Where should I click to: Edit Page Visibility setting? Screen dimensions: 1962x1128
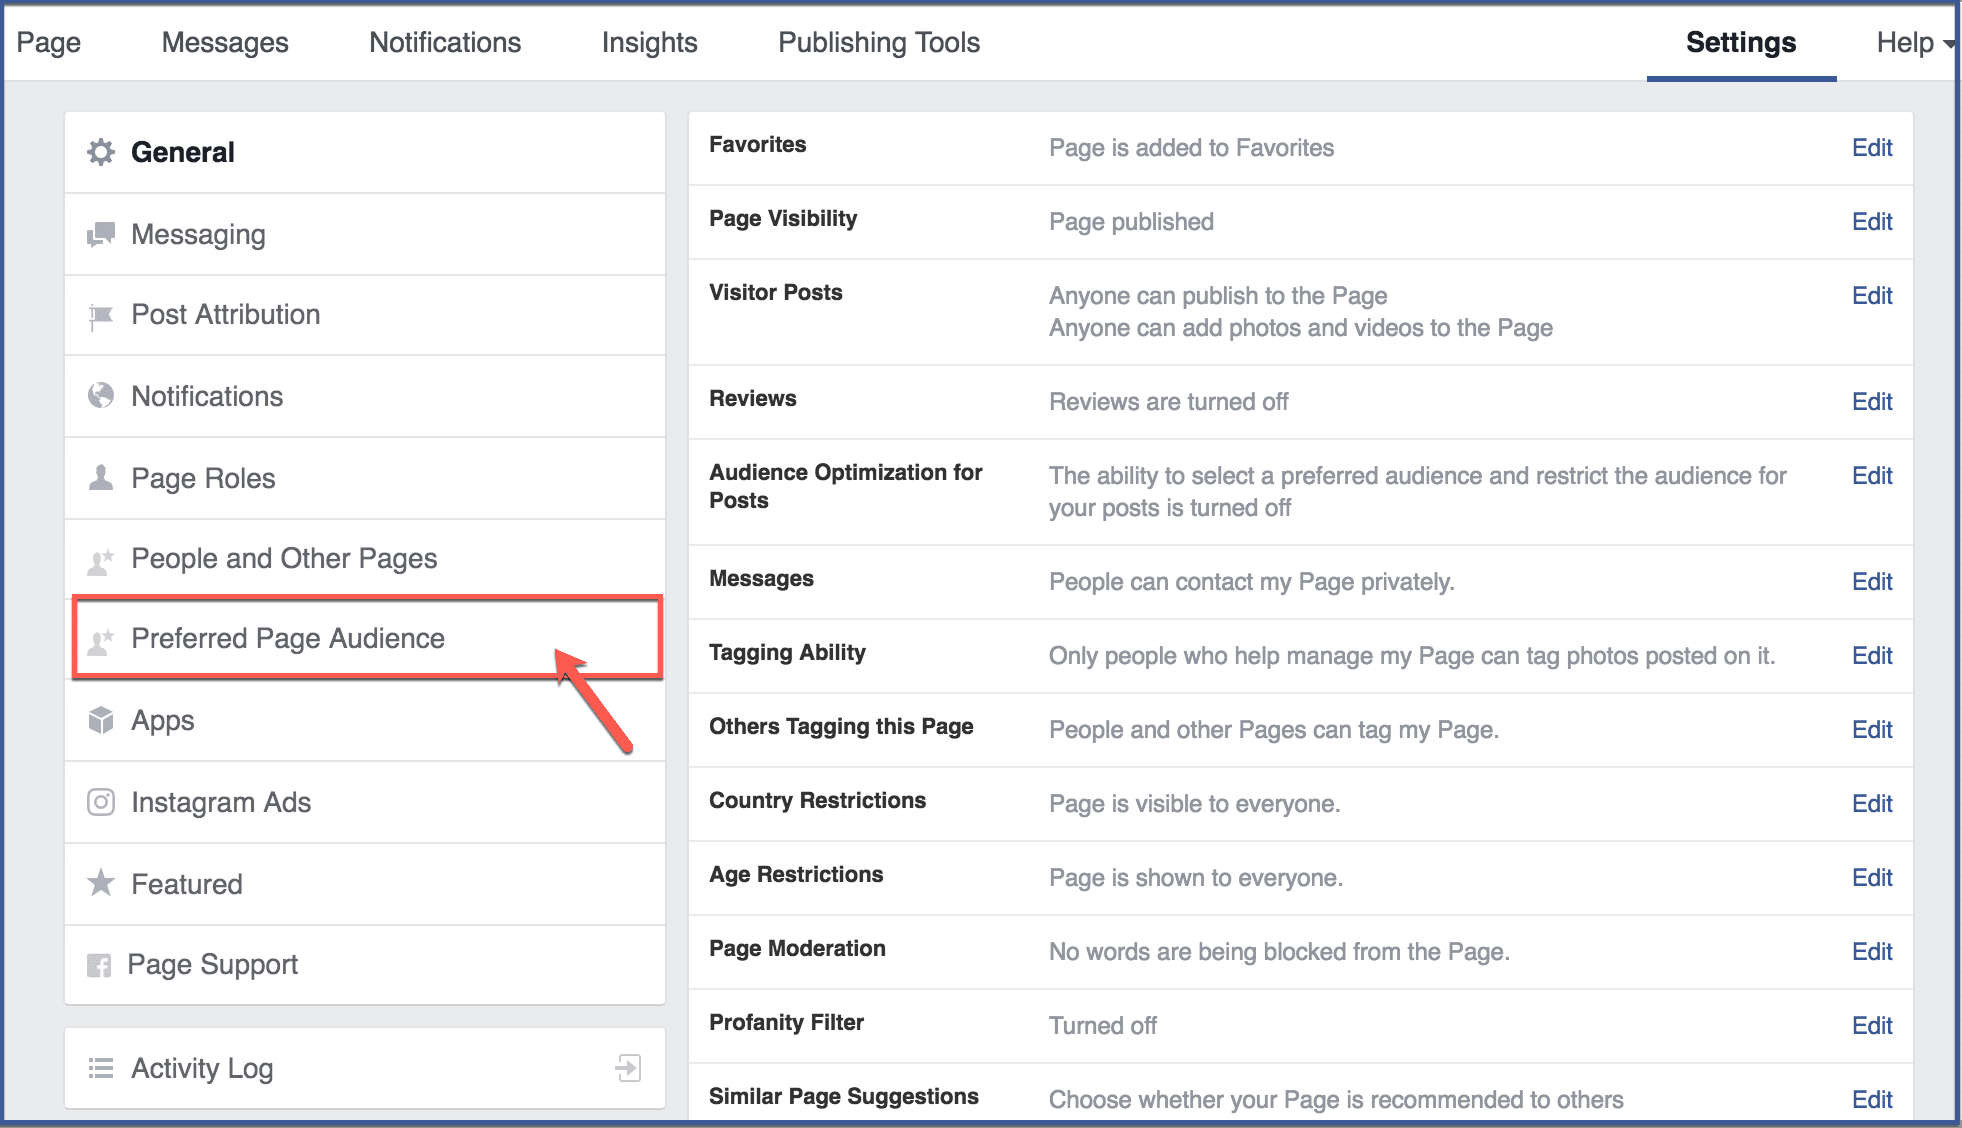coord(1872,222)
